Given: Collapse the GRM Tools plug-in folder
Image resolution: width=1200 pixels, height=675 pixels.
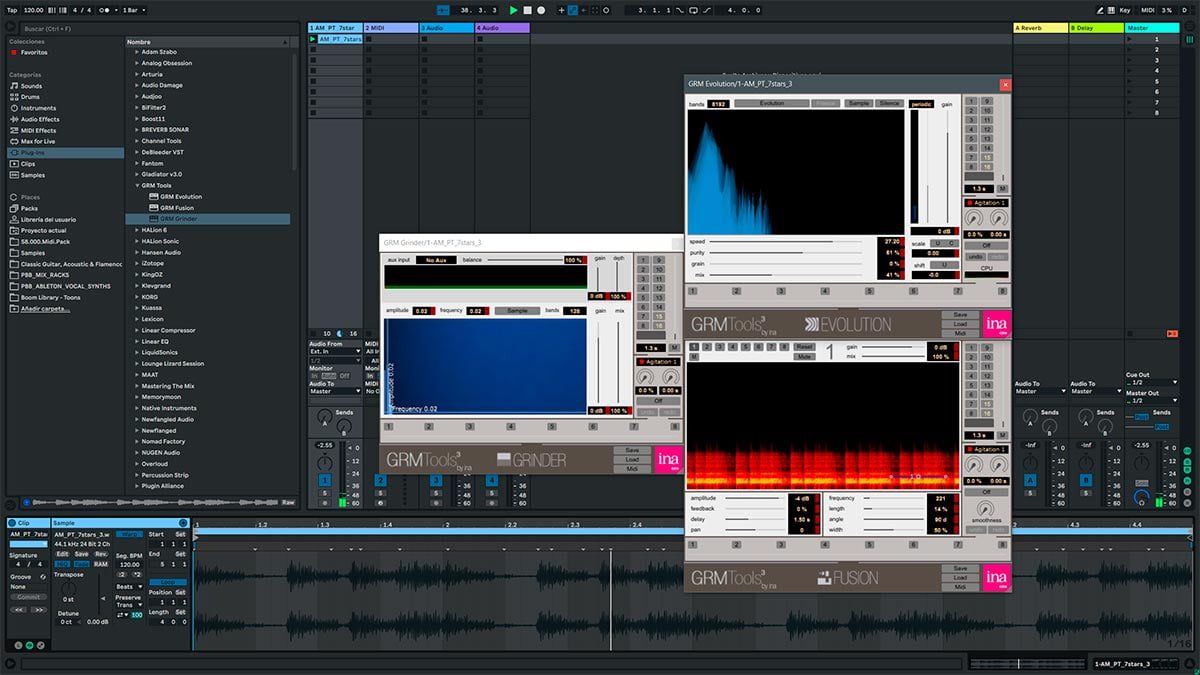Looking at the screenshot, I should pyautogui.click(x=138, y=186).
